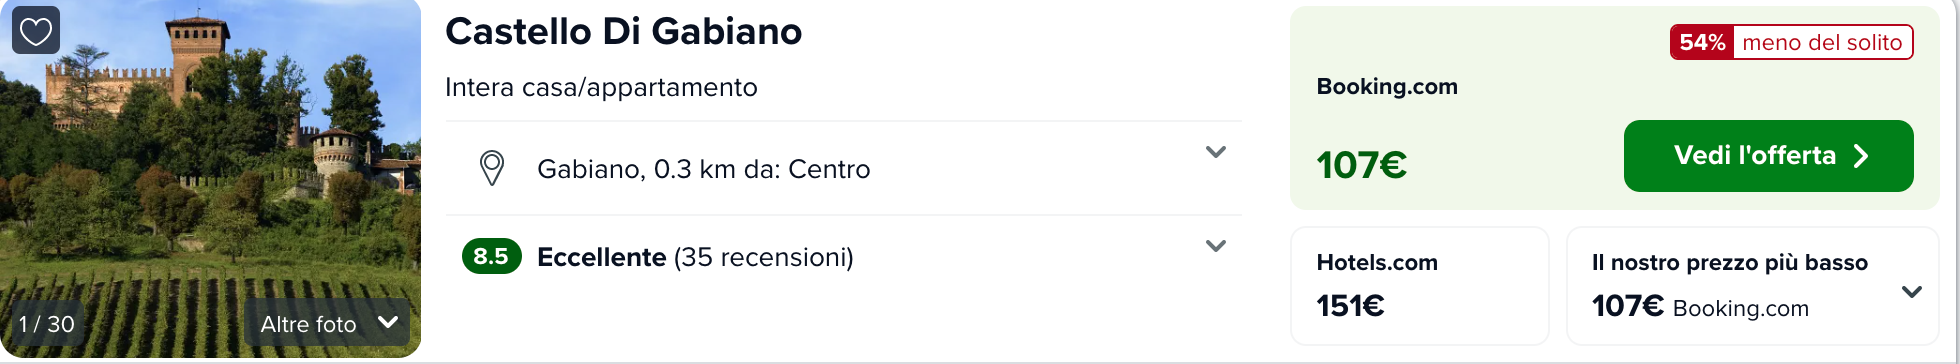The height and width of the screenshot is (364, 1960).
Task: Click the Booking.com provider label
Action: click(1387, 87)
